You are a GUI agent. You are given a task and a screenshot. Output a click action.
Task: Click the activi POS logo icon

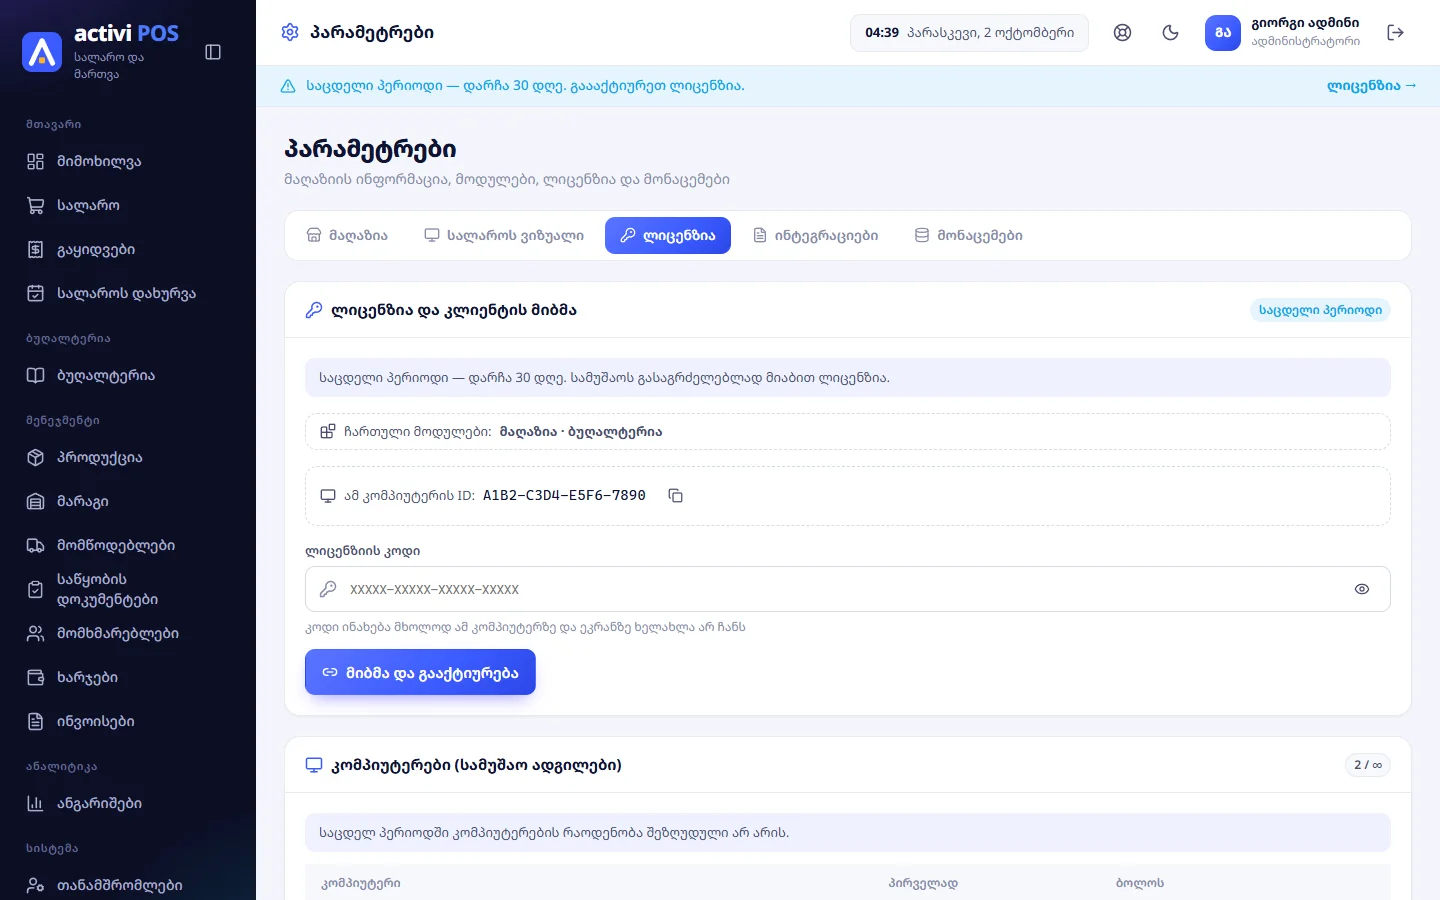pyautogui.click(x=42, y=52)
